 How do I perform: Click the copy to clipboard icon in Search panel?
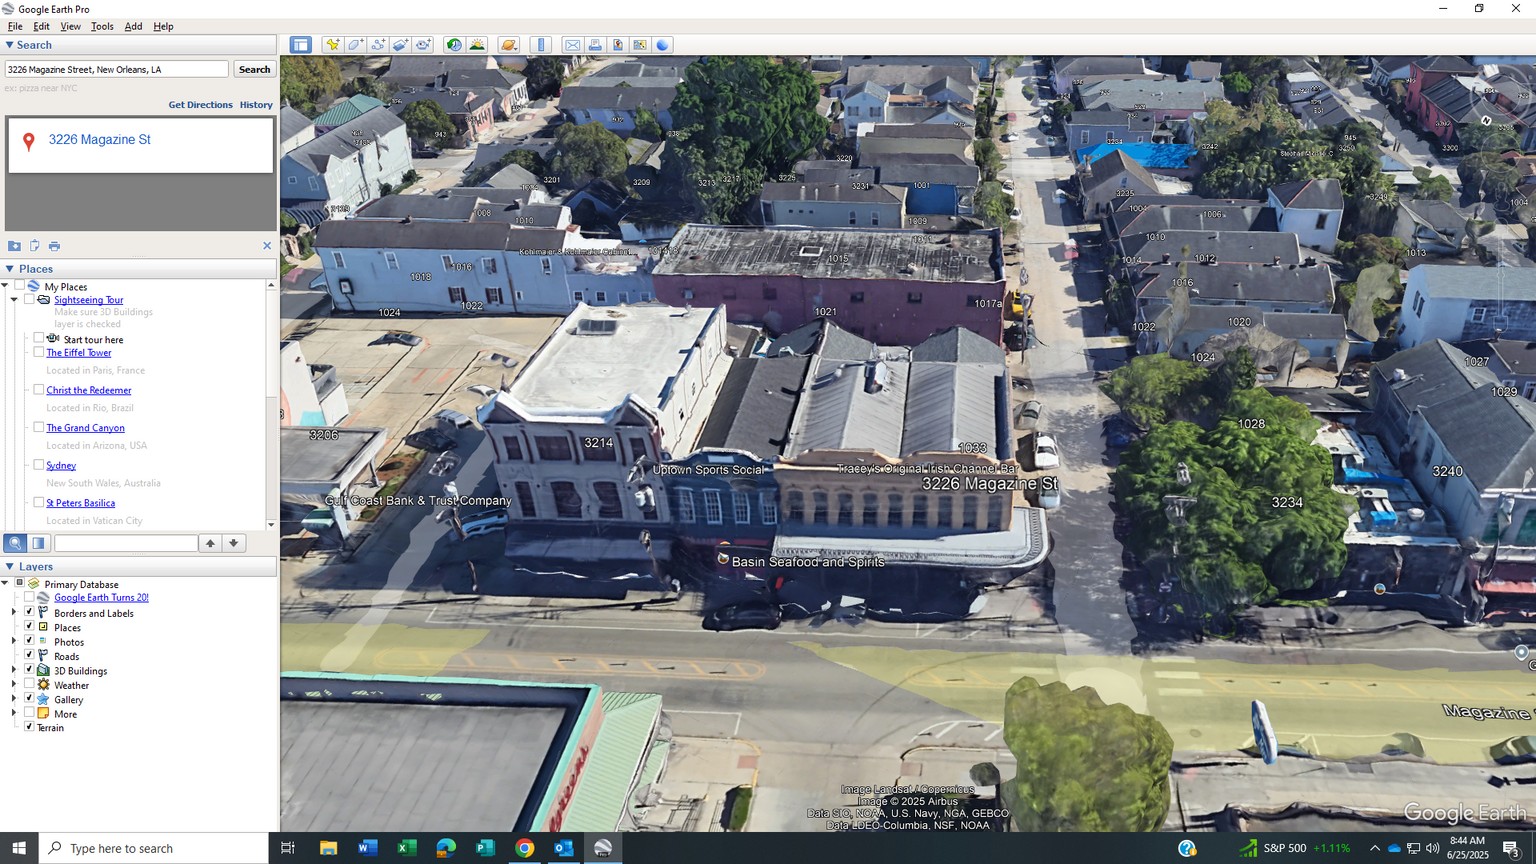(x=34, y=246)
